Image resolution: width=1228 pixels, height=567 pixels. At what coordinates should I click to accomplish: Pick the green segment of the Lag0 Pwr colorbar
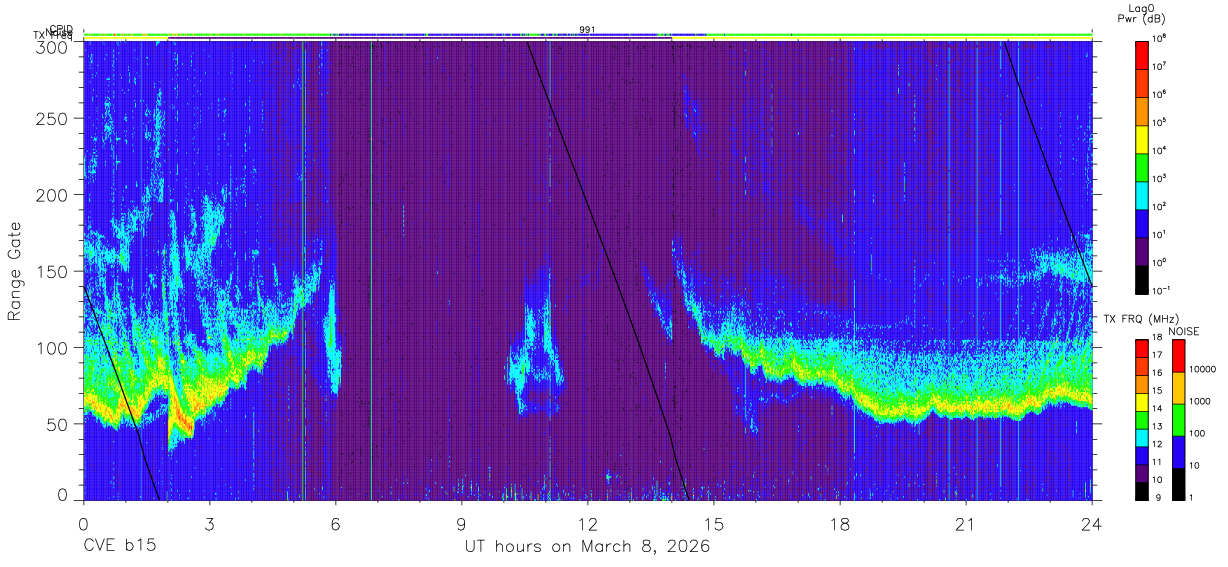point(1142,166)
